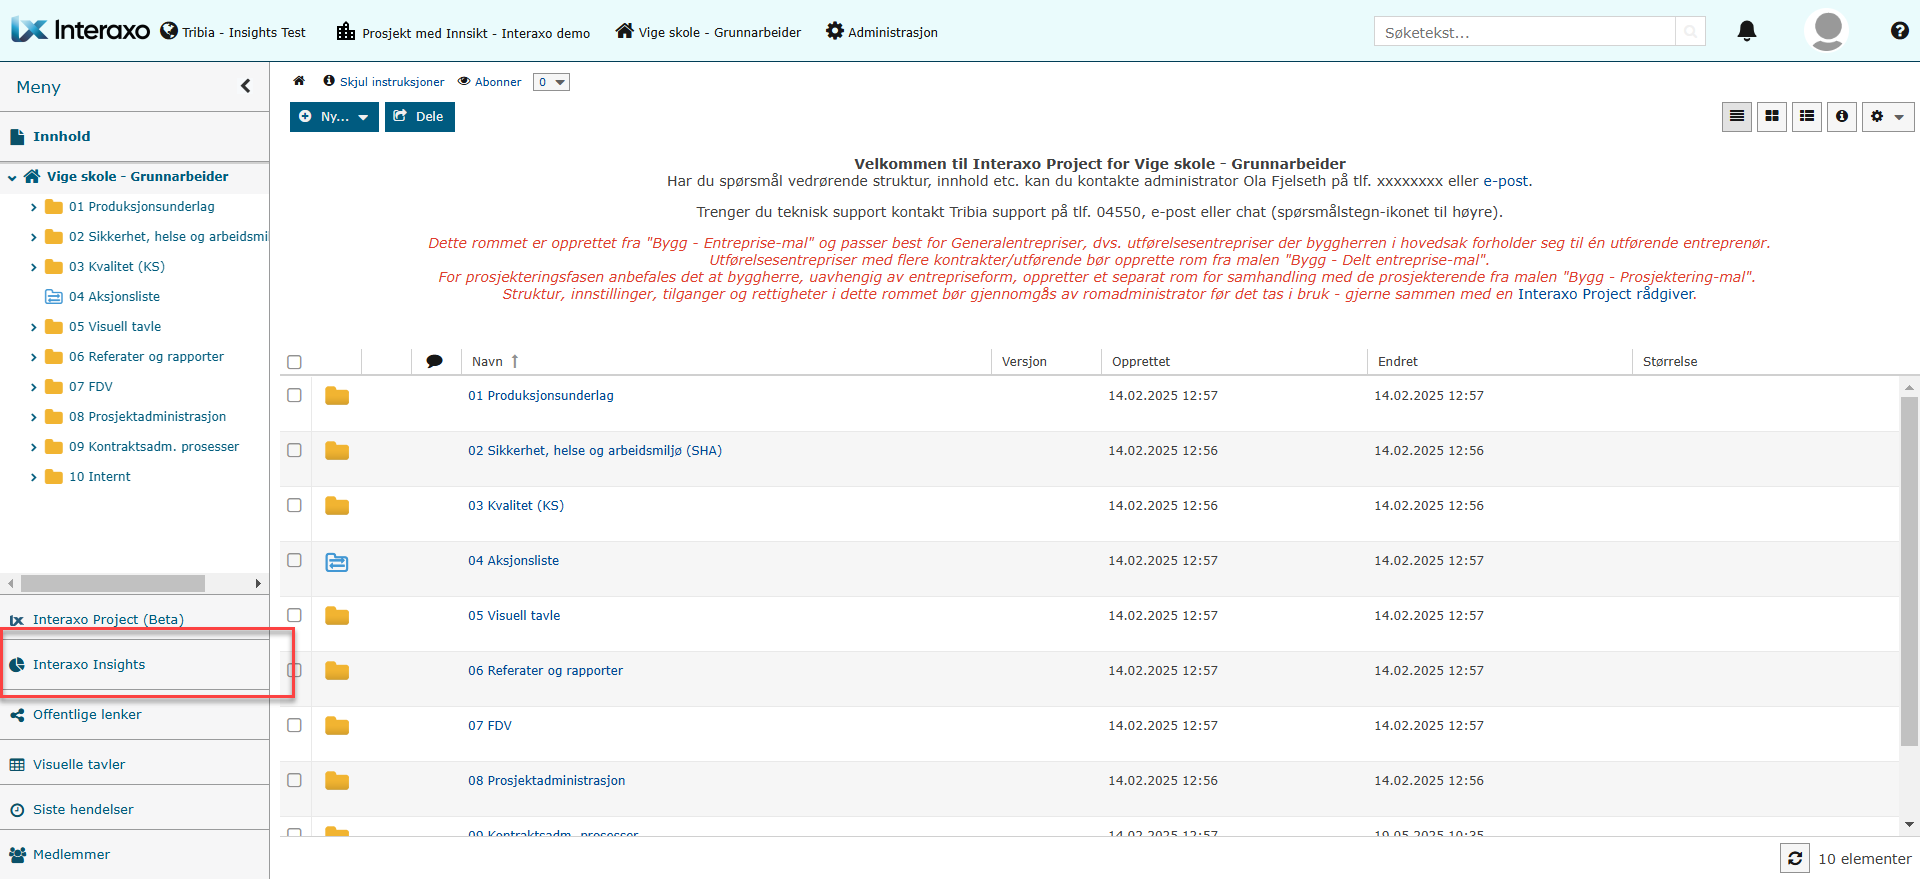Screen dimensions: 1920x879
Task: Collapse Vige skole - Grunnarbeider tree
Action: (x=12, y=177)
